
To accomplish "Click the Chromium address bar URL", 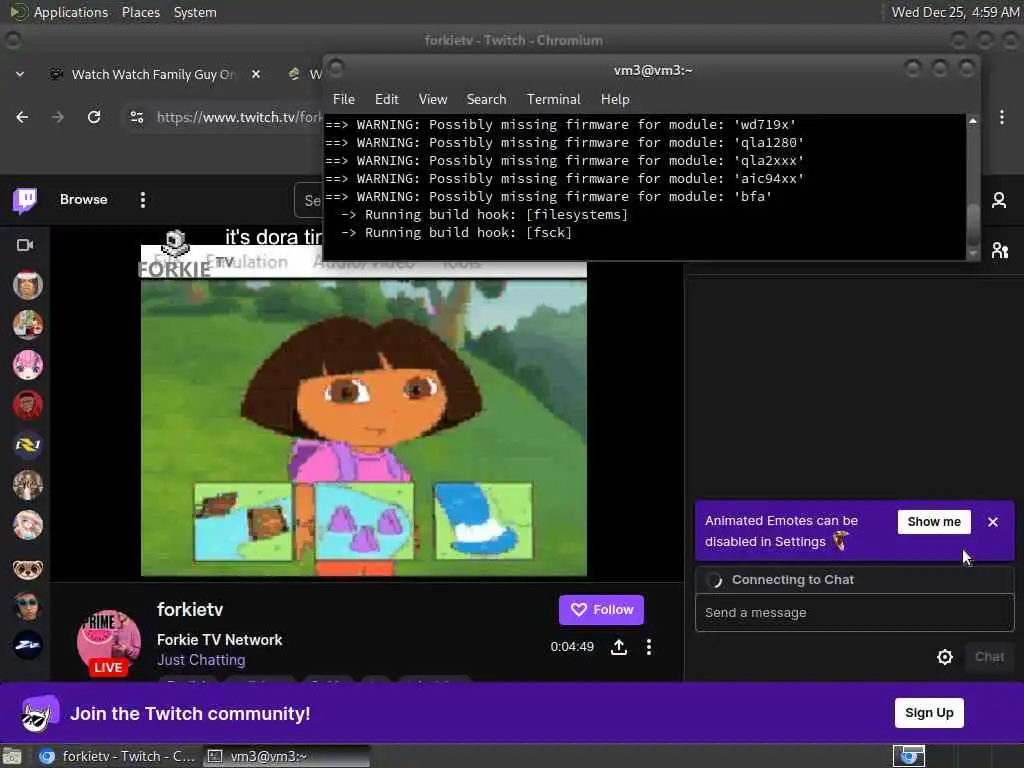I will [x=239, y=117].
